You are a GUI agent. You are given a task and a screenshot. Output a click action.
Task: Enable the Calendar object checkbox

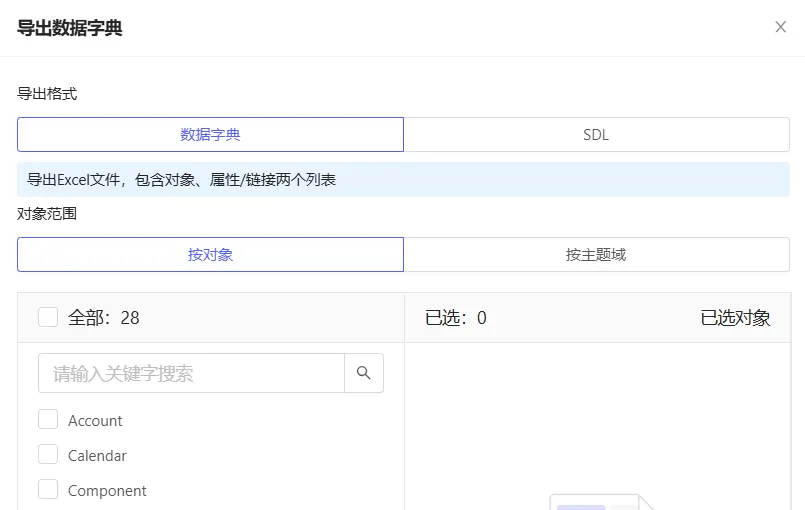click(x=48, y=455)
